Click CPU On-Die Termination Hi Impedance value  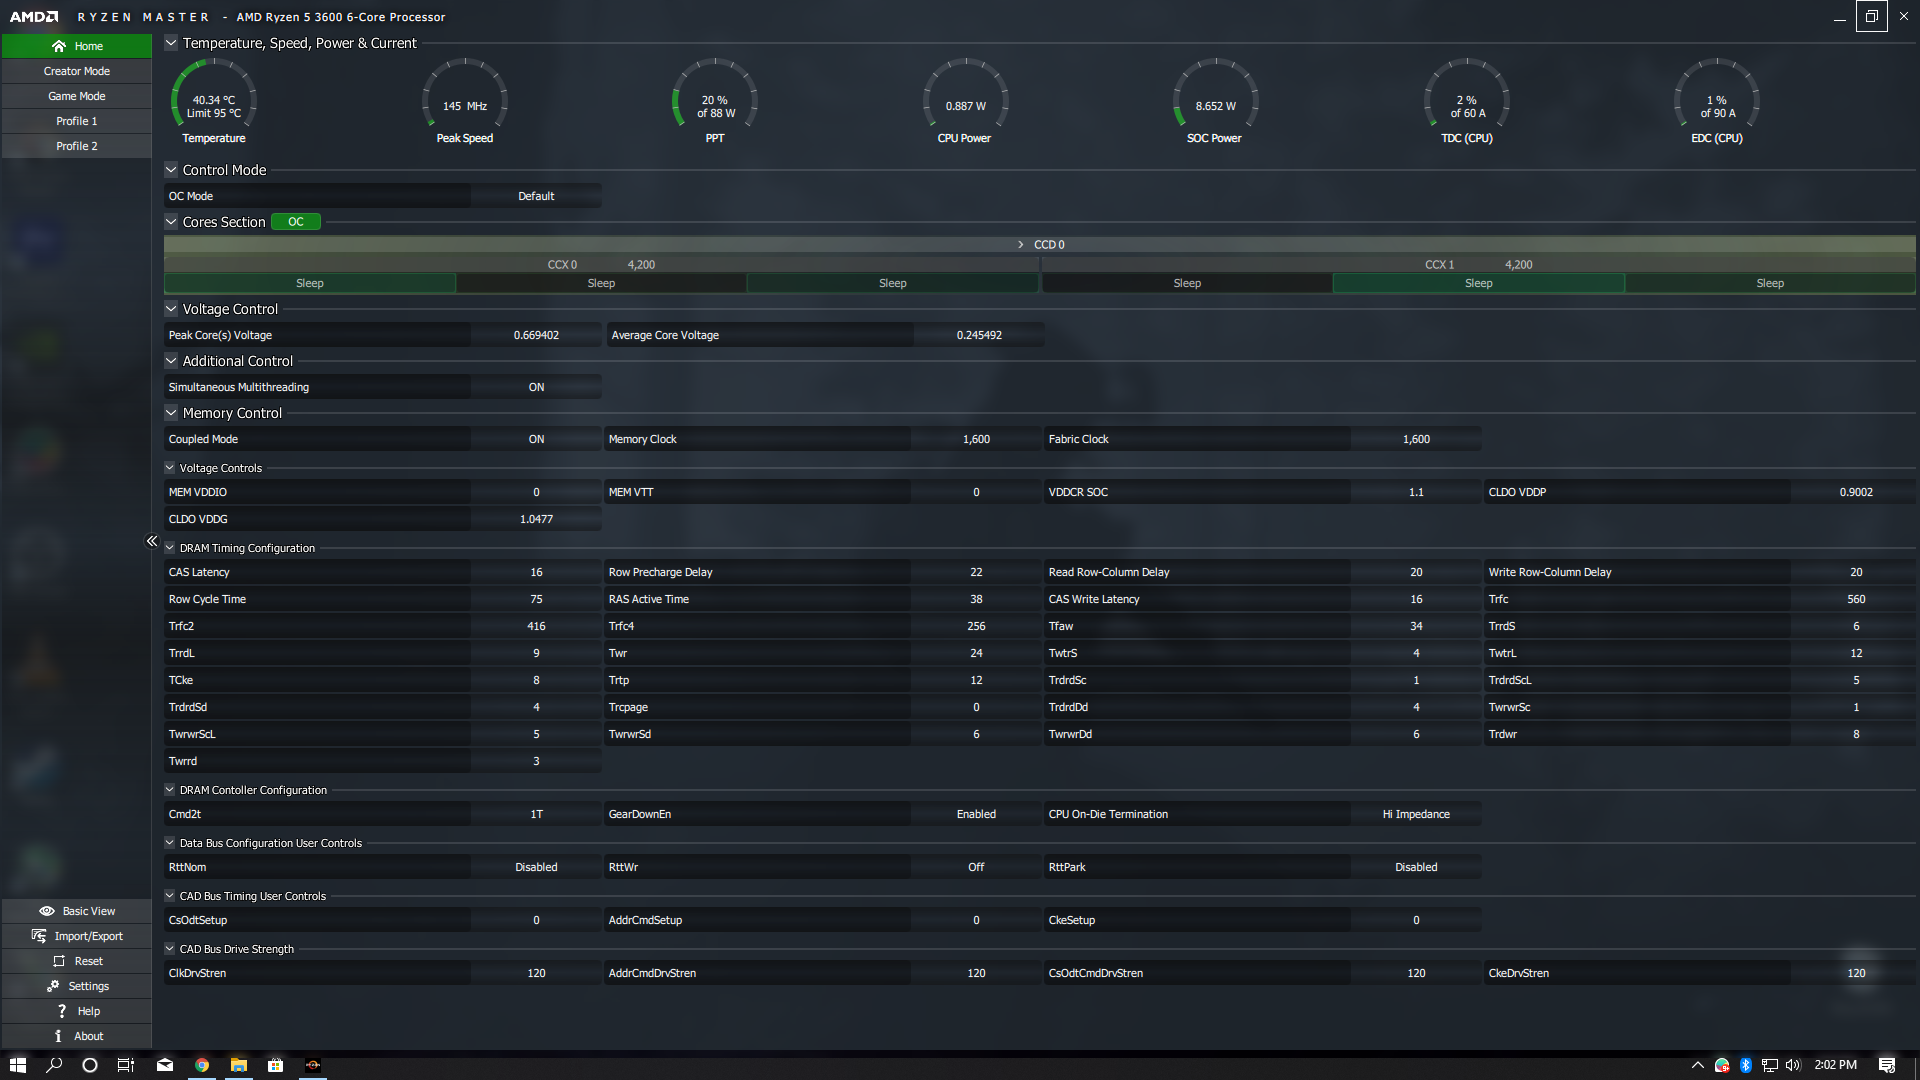tap(1416, 814)
